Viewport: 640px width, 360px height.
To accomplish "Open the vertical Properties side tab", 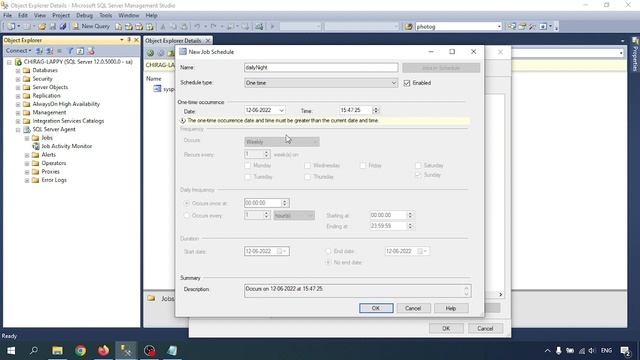I will coord(635,55).
